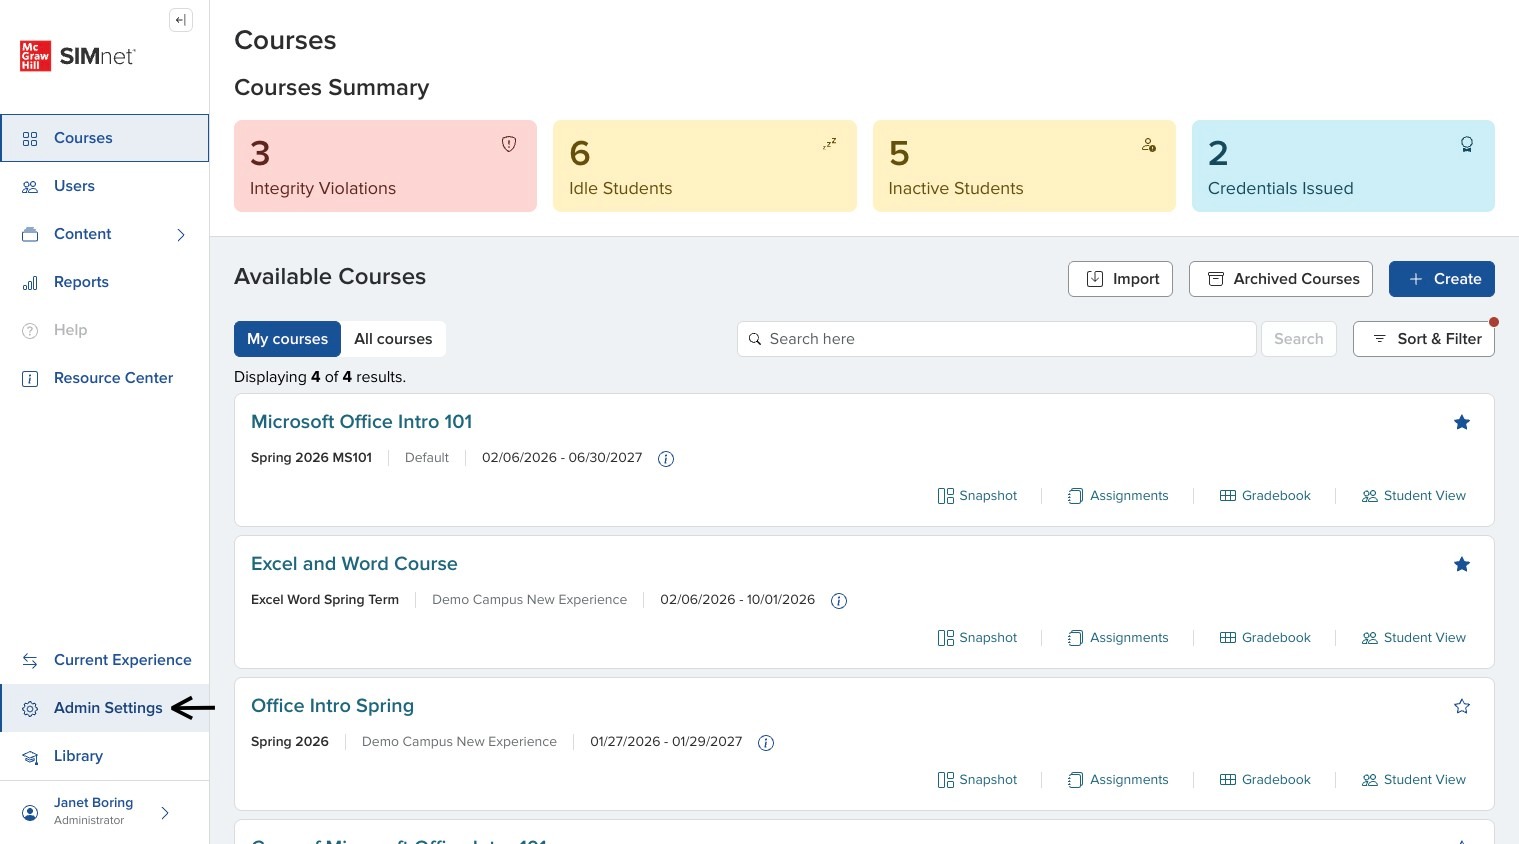Open Snapshot for Microsoft Office Intro 101
This screenshot has height=844, width=1519.
977,496
